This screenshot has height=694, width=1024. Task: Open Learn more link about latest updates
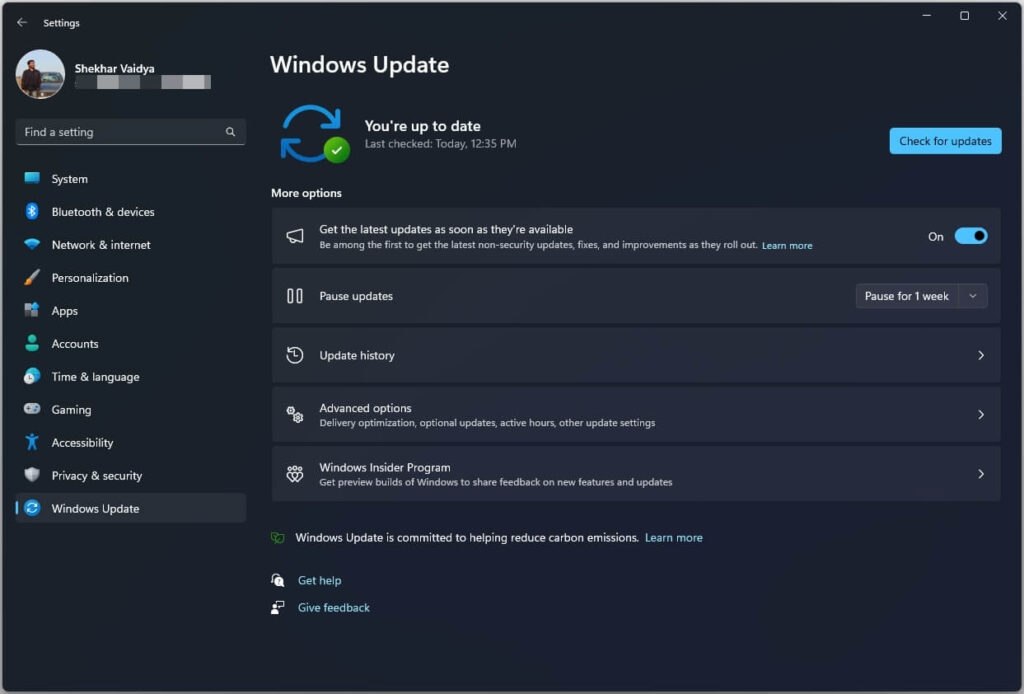coord(787,245)
